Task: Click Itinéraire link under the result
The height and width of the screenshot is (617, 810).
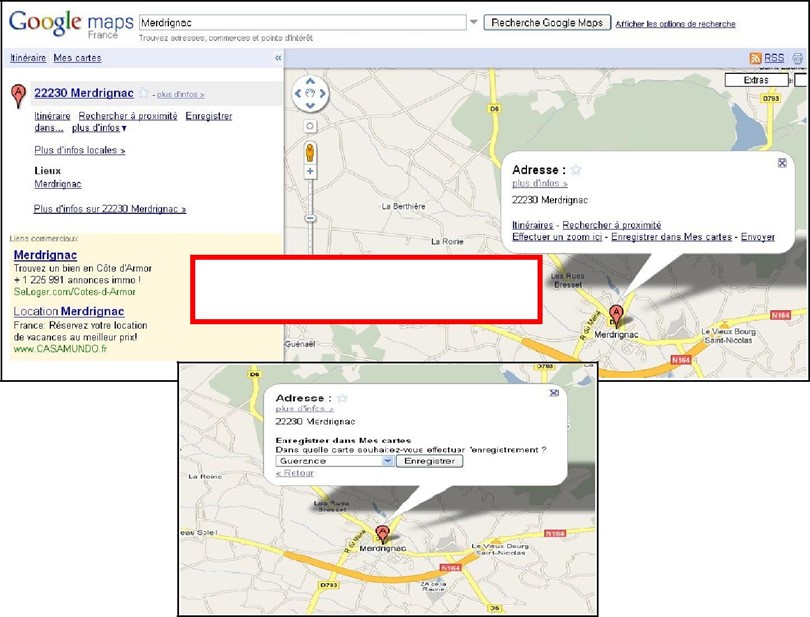Action: point(52,116)
